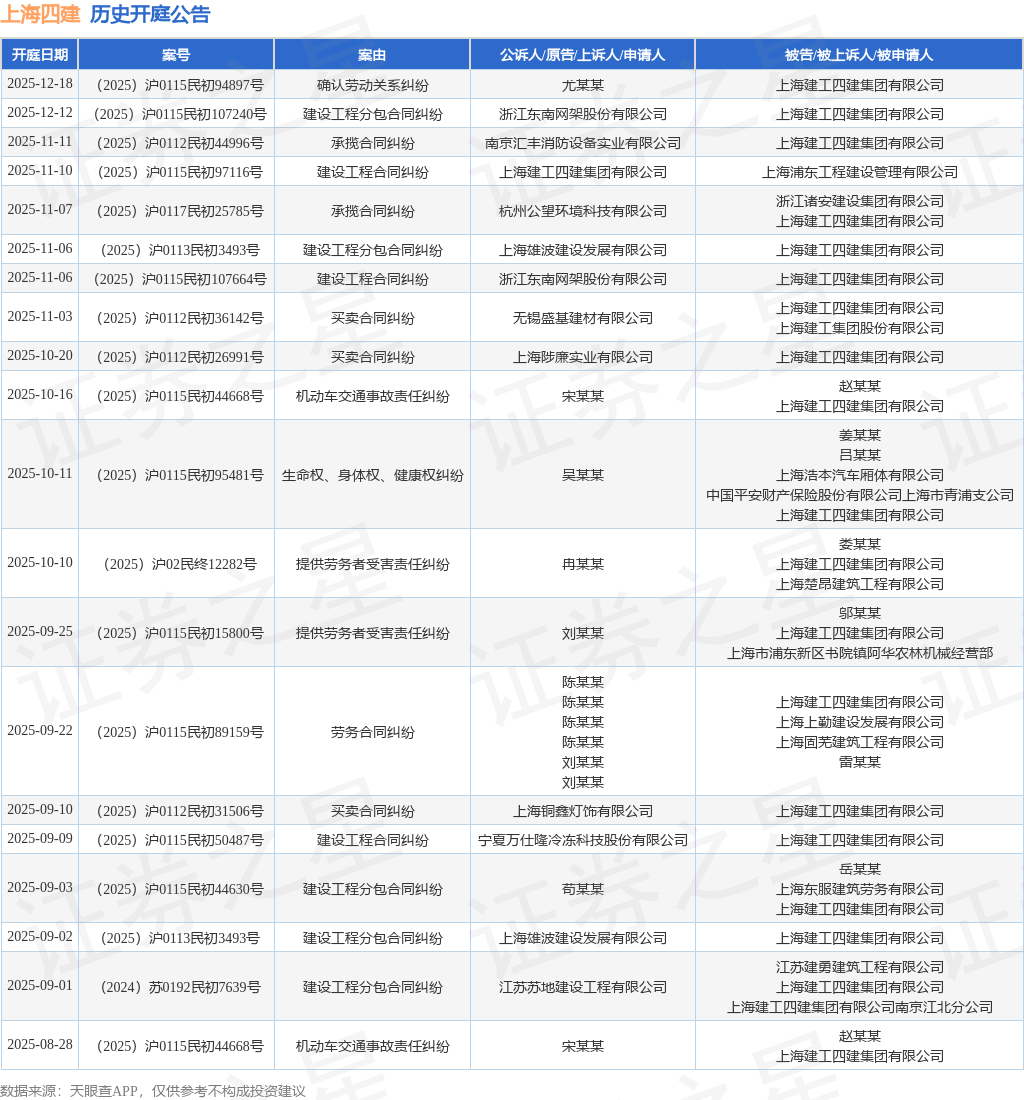
Task: Click plaintiff 江苏苏地建设工程有限公司
Action: point(583,987)
